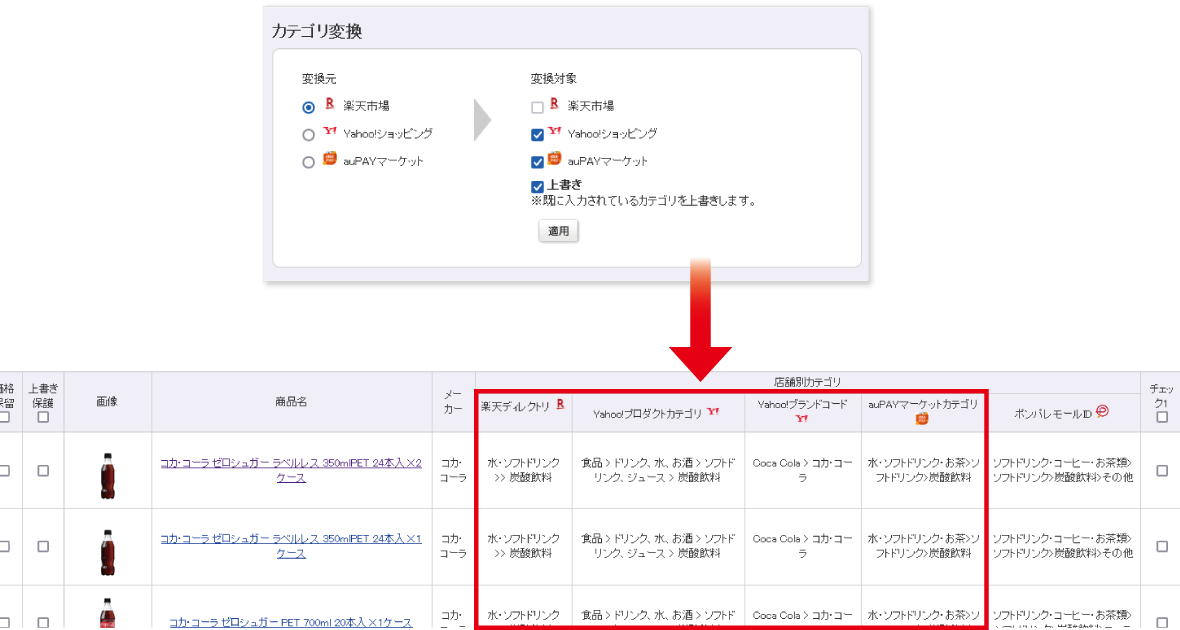Open the PET 700ml 20本入×1ケース product link
This screenshot has width=1180, height=630.
tap(290, 622)
